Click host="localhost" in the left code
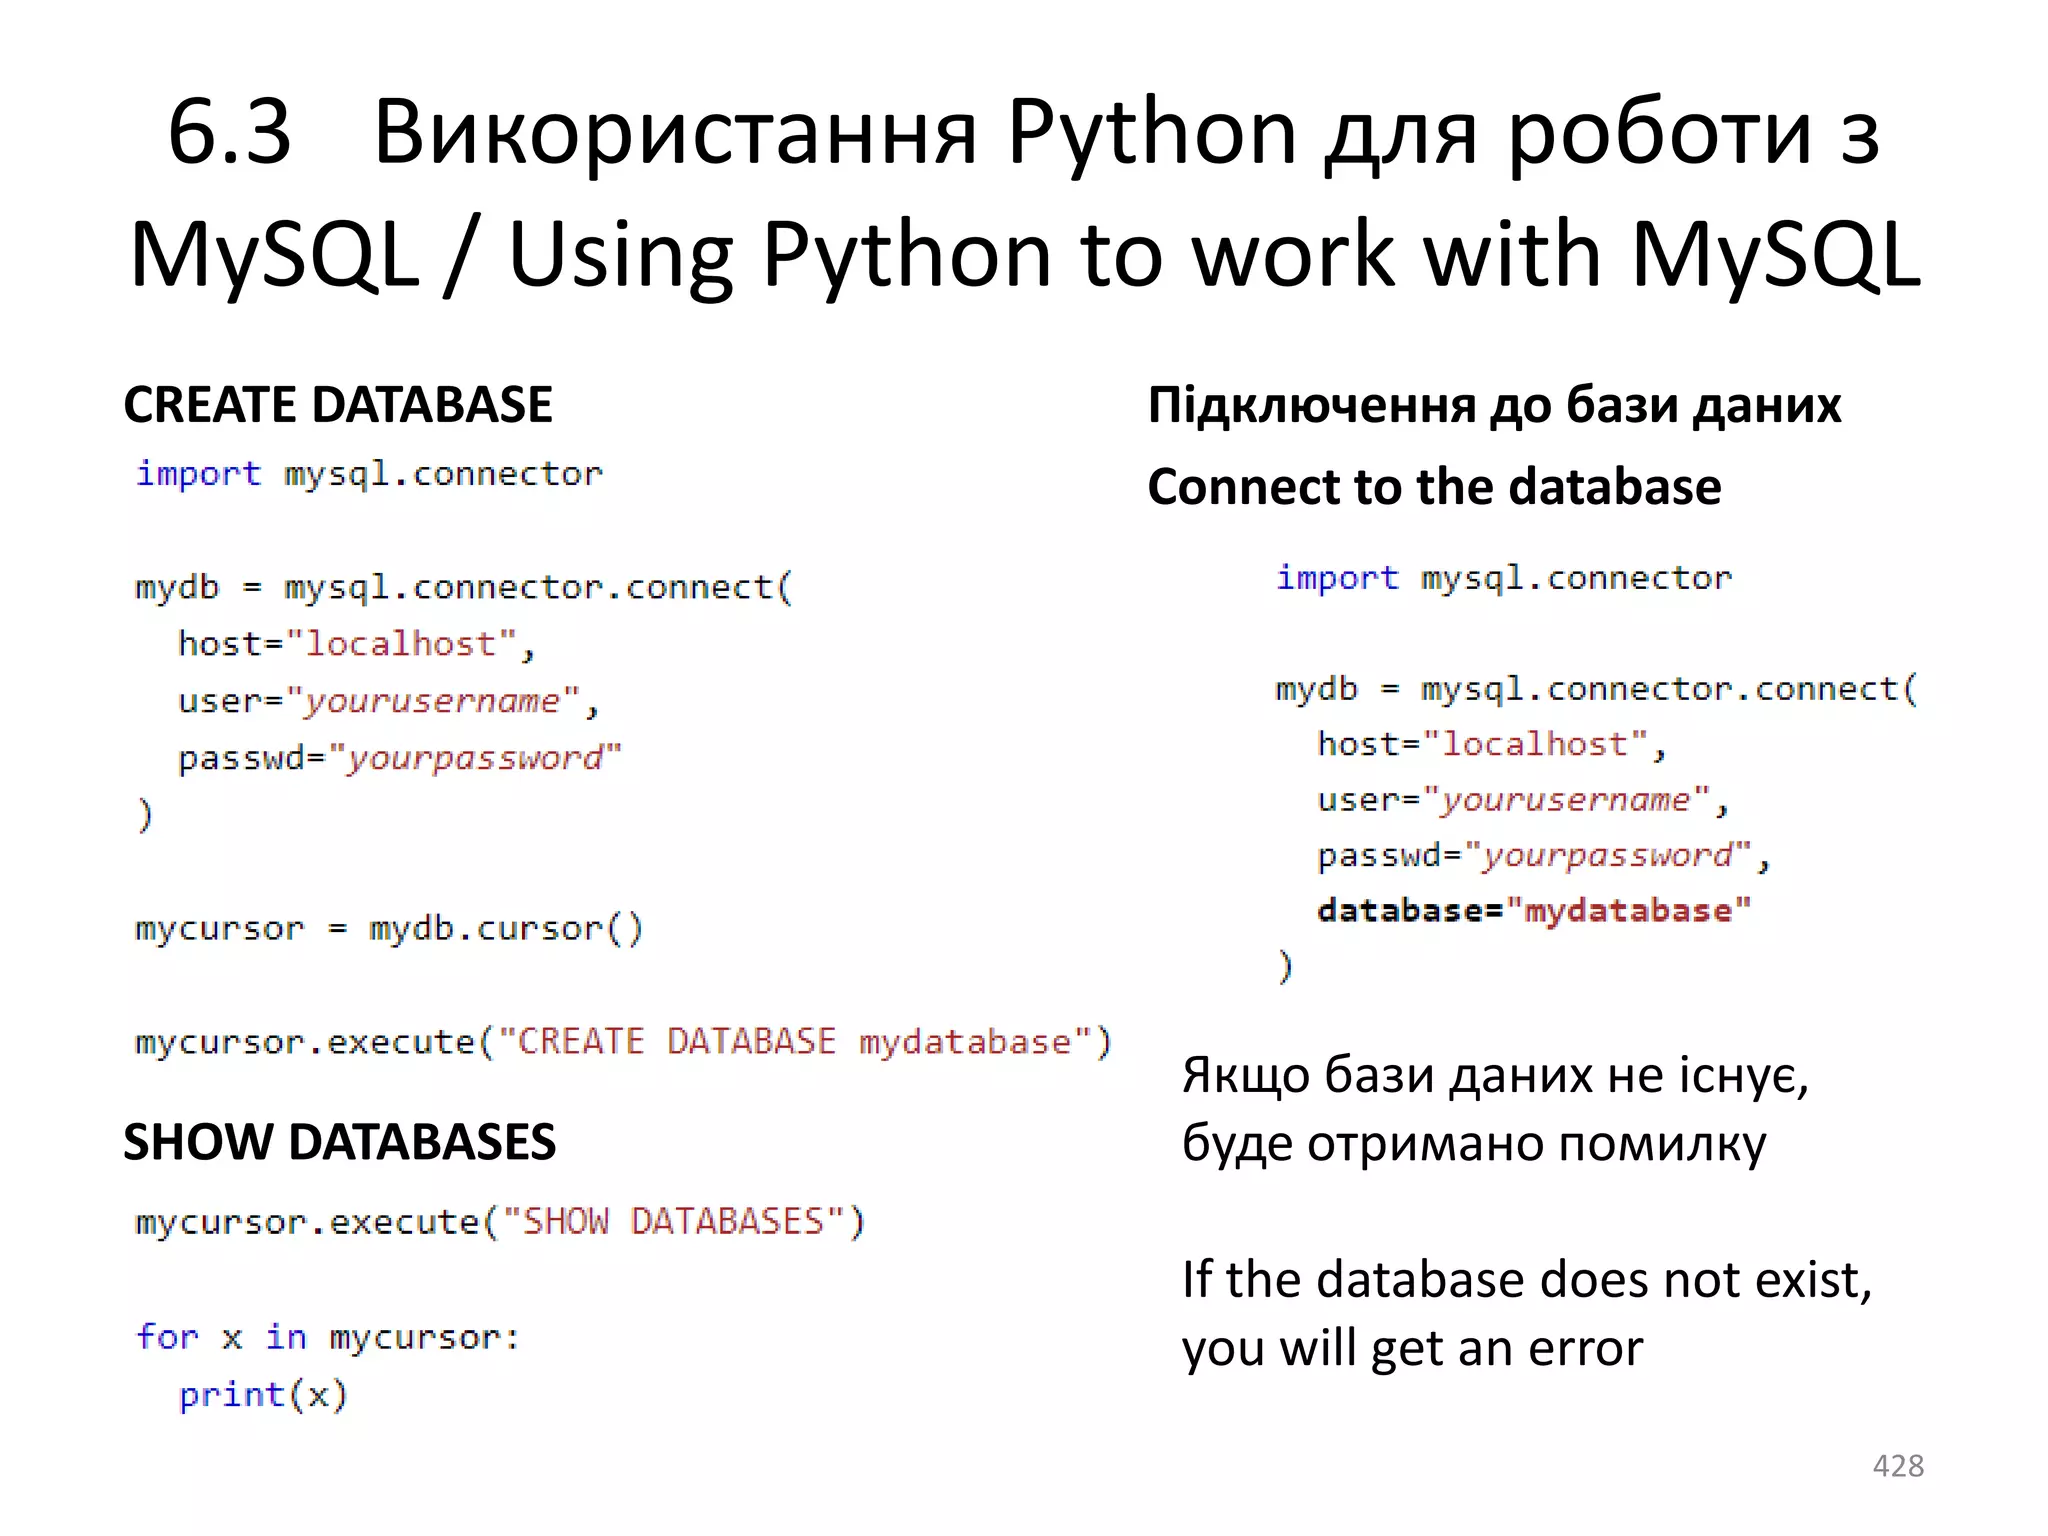The width and height of the screenshot is (2048, 1536). (x=357, y=644)
